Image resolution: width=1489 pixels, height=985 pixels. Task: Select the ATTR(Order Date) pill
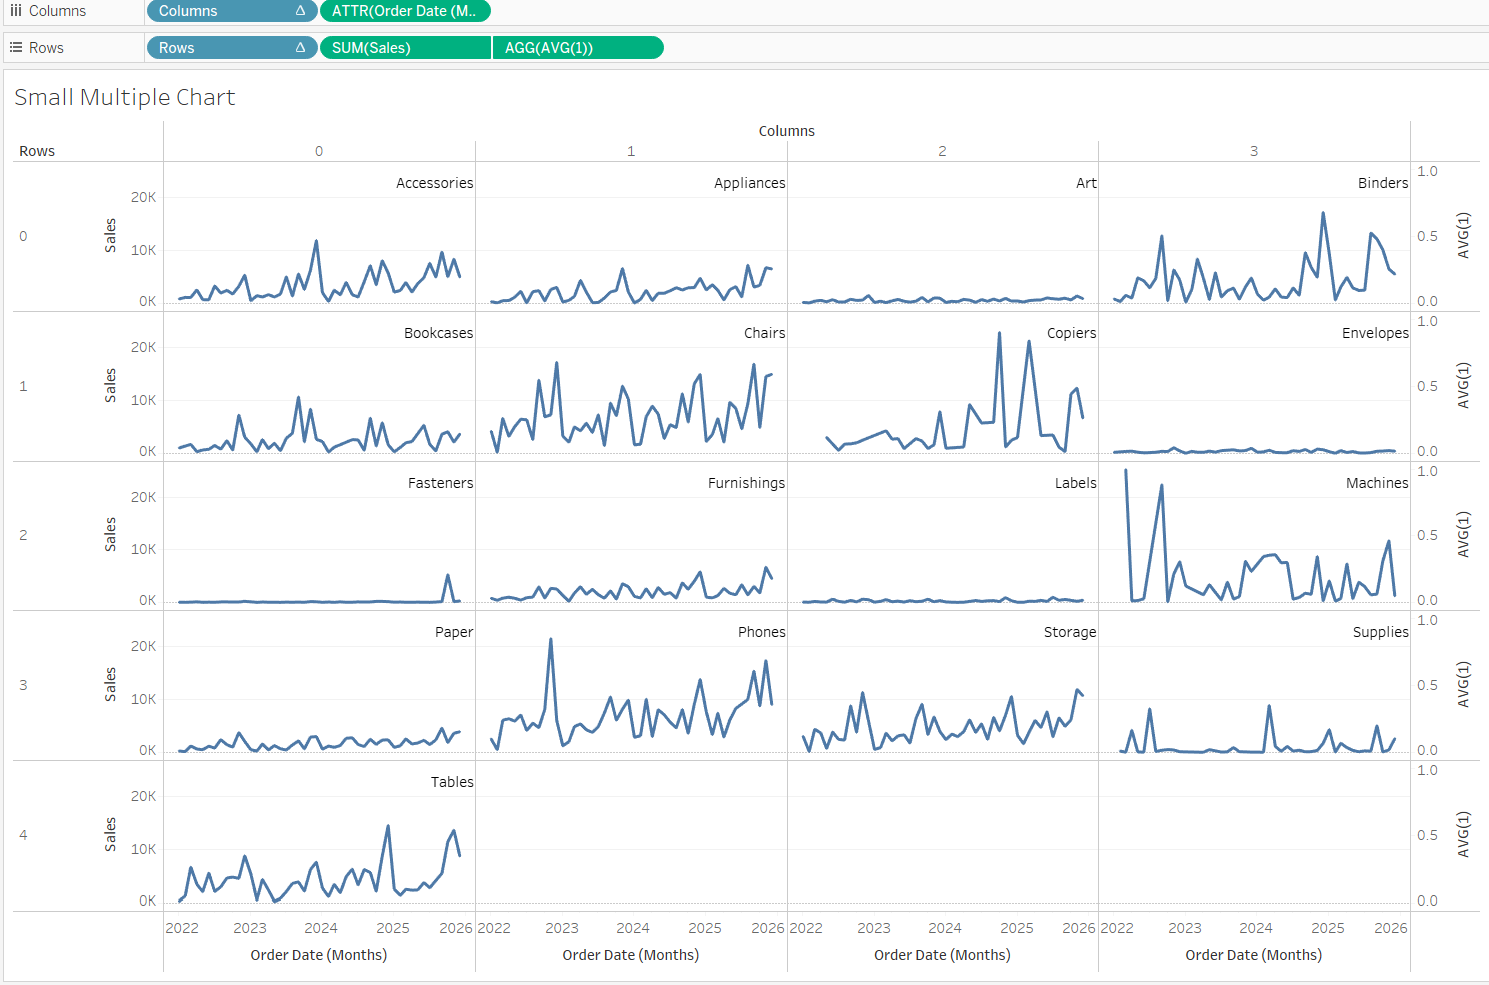[405, 11]
